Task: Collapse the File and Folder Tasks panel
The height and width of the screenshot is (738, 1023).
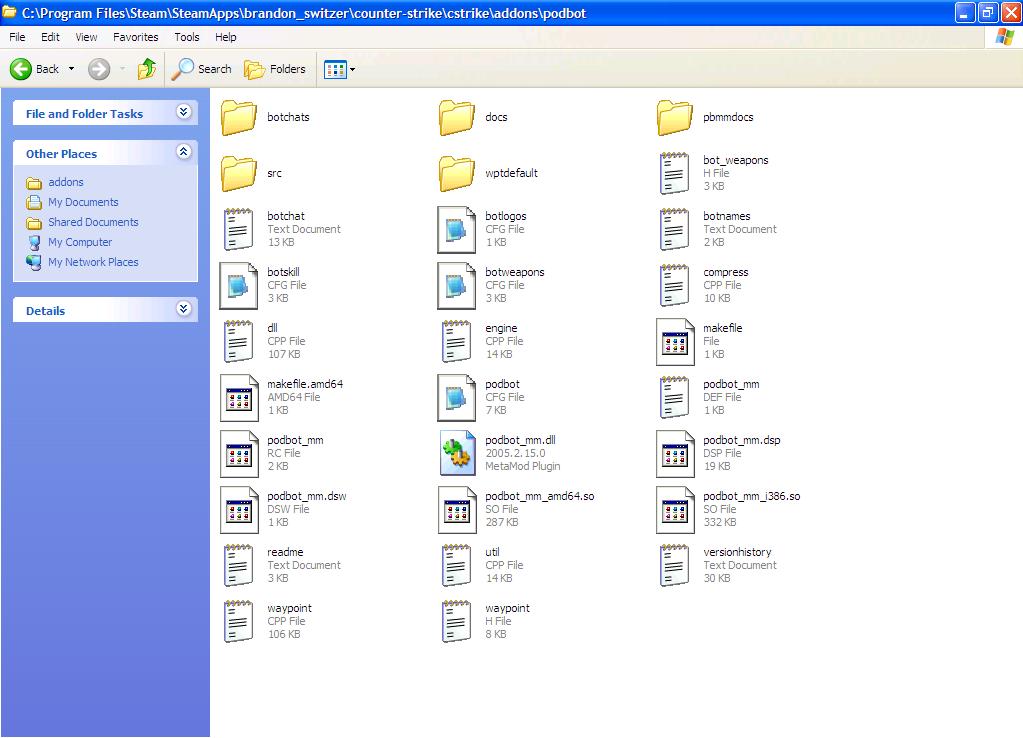Action: (x=183, y=113)
